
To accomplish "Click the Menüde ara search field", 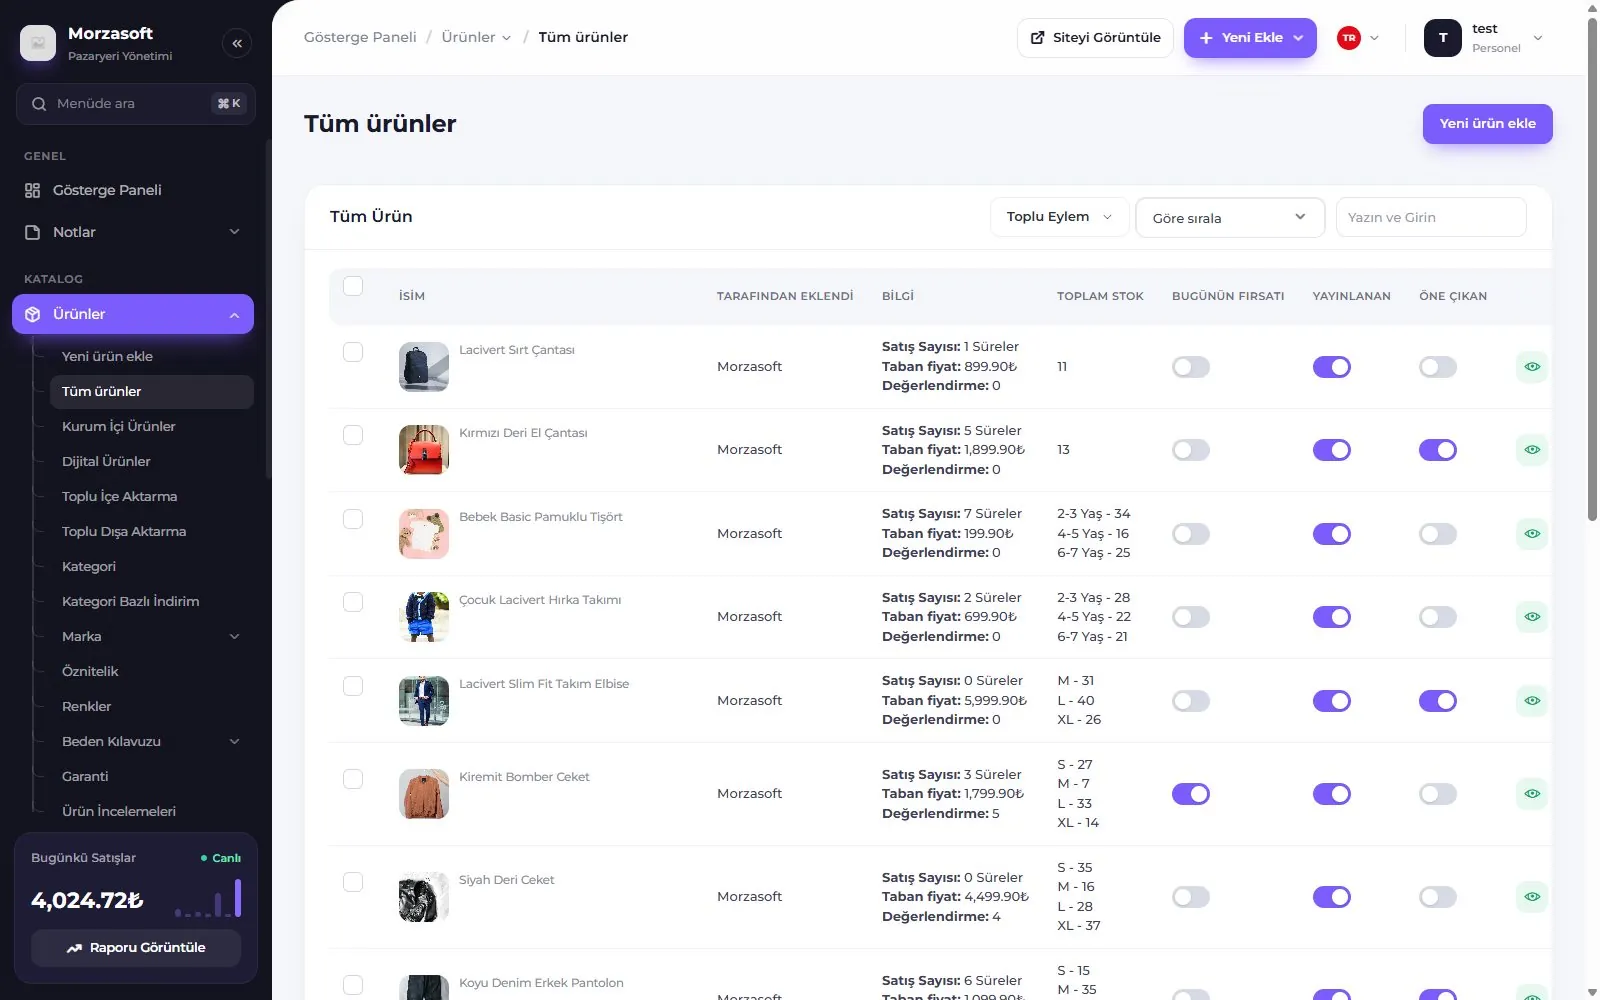I will click(136, 104).
